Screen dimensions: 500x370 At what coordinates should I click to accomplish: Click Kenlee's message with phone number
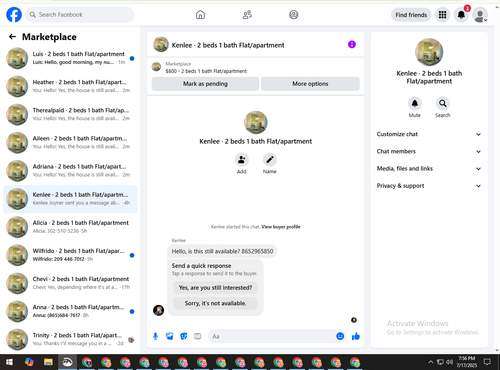point(222,251)
